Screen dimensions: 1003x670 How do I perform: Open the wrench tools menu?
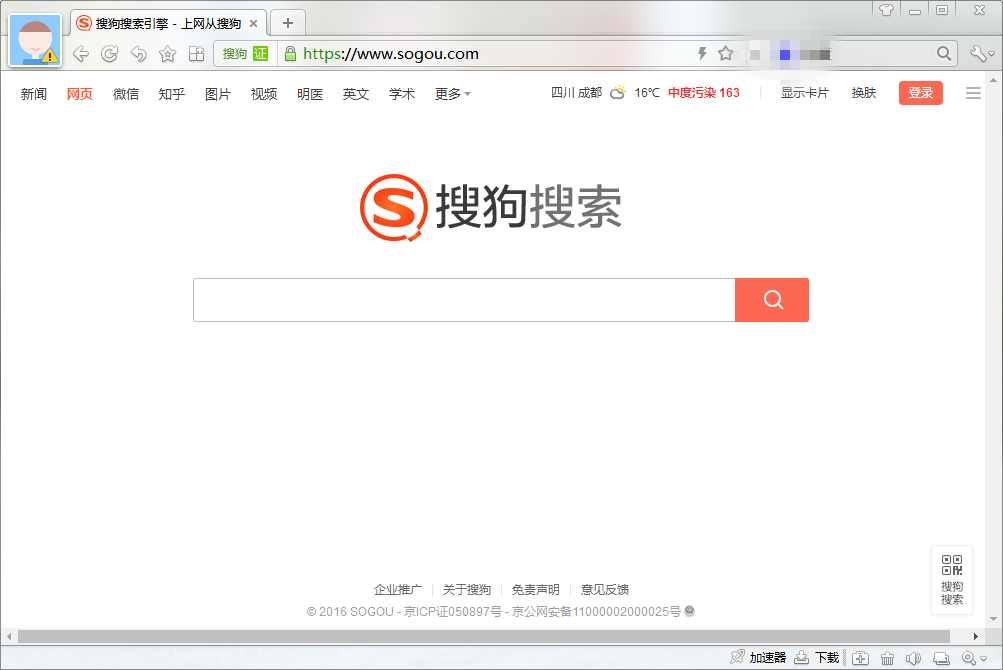pos(981,54)
